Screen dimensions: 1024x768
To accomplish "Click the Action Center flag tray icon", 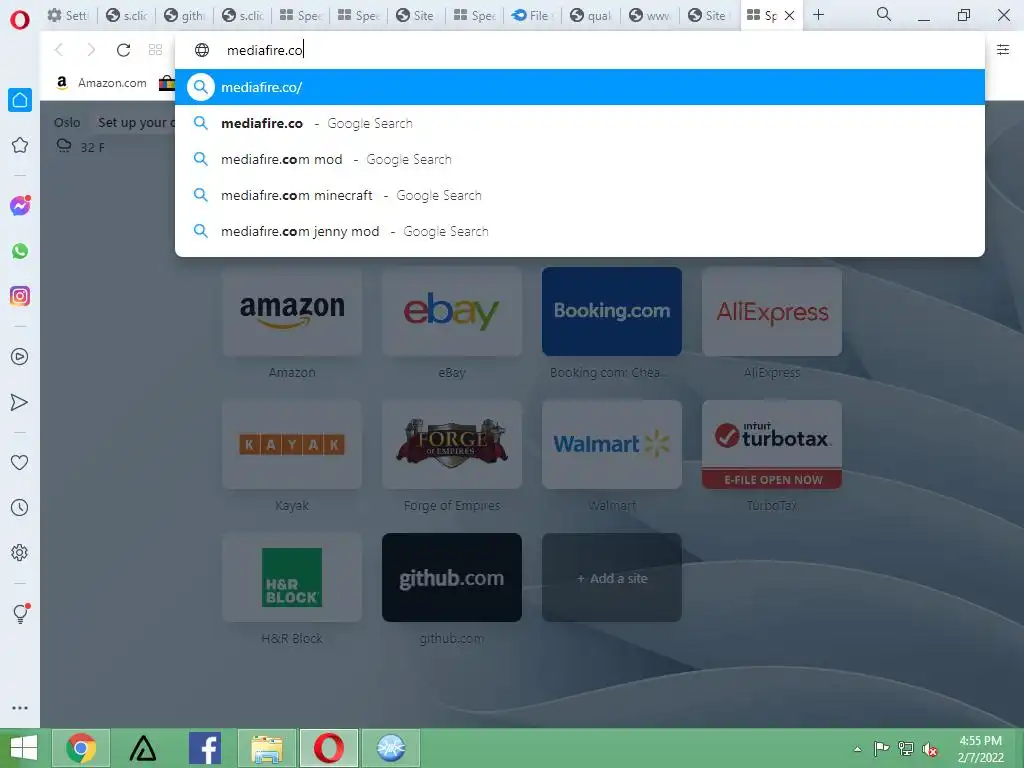I will click(x=881, y=749).
